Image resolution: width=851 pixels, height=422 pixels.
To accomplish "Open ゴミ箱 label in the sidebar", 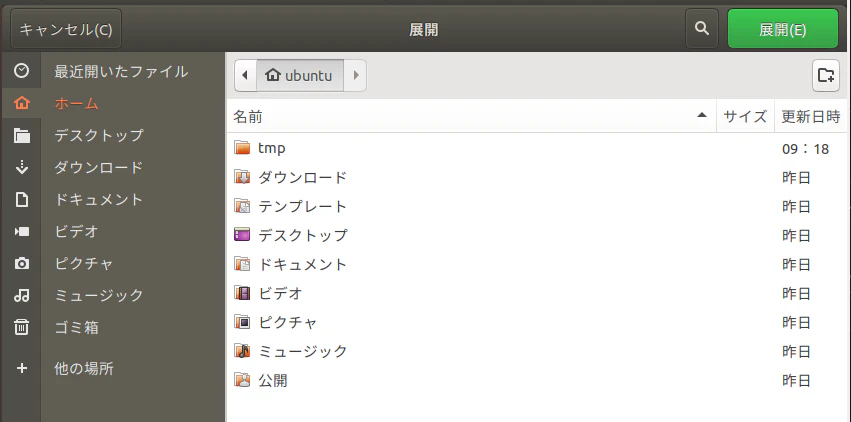I will [76, 328].
